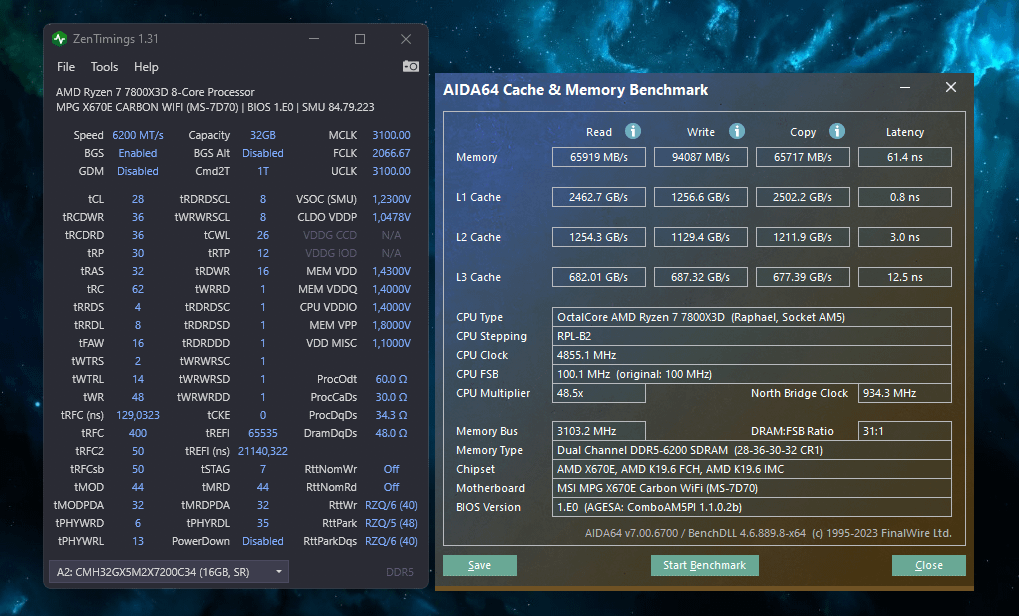Click the GDM value Disabled

tap(138, 172)
